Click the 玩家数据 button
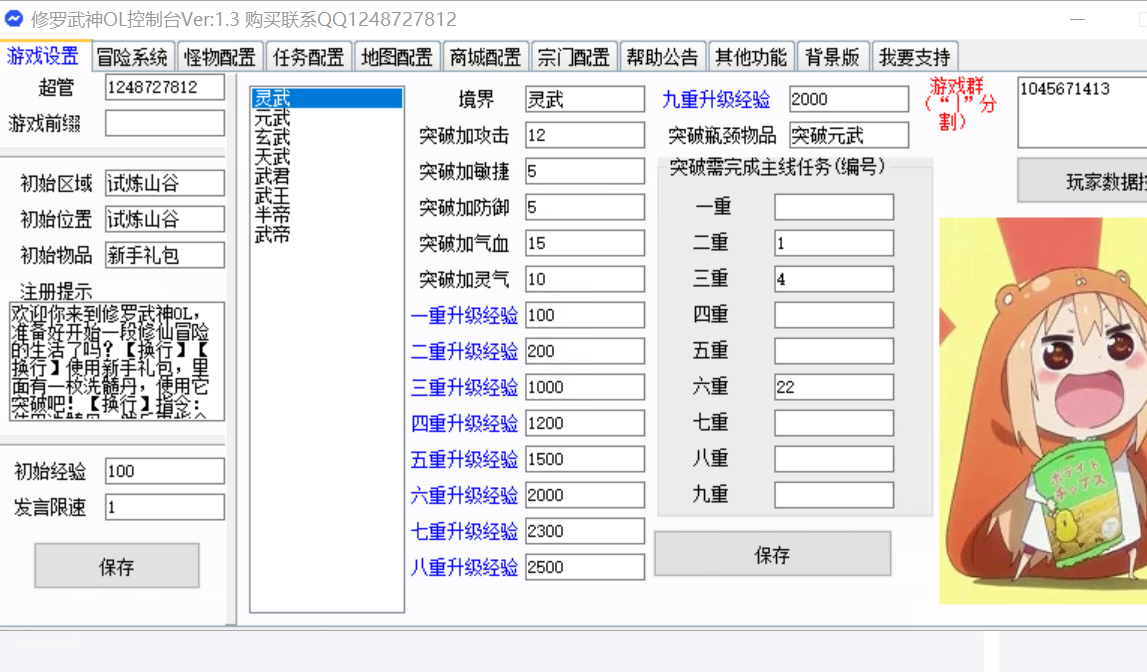Screen dimensions: 1147x672 pyautogui.click(x=1082, y=181)
